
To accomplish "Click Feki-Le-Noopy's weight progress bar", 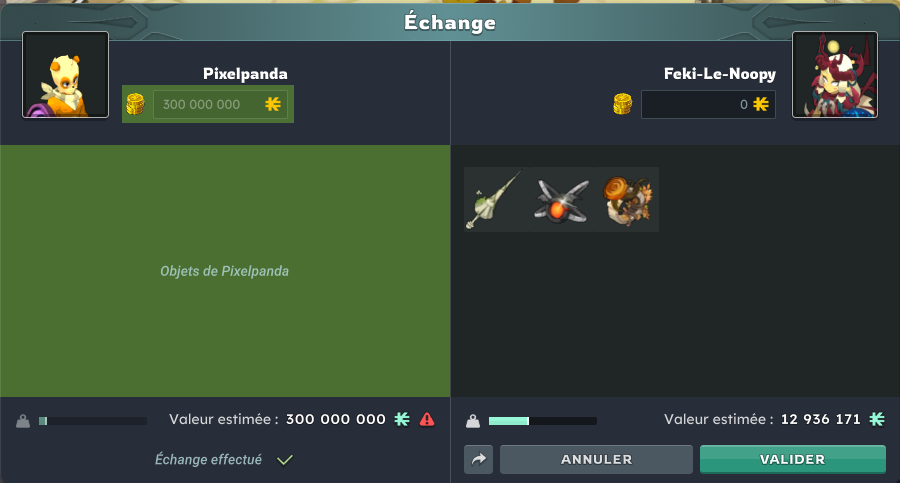I will point(542,421).
